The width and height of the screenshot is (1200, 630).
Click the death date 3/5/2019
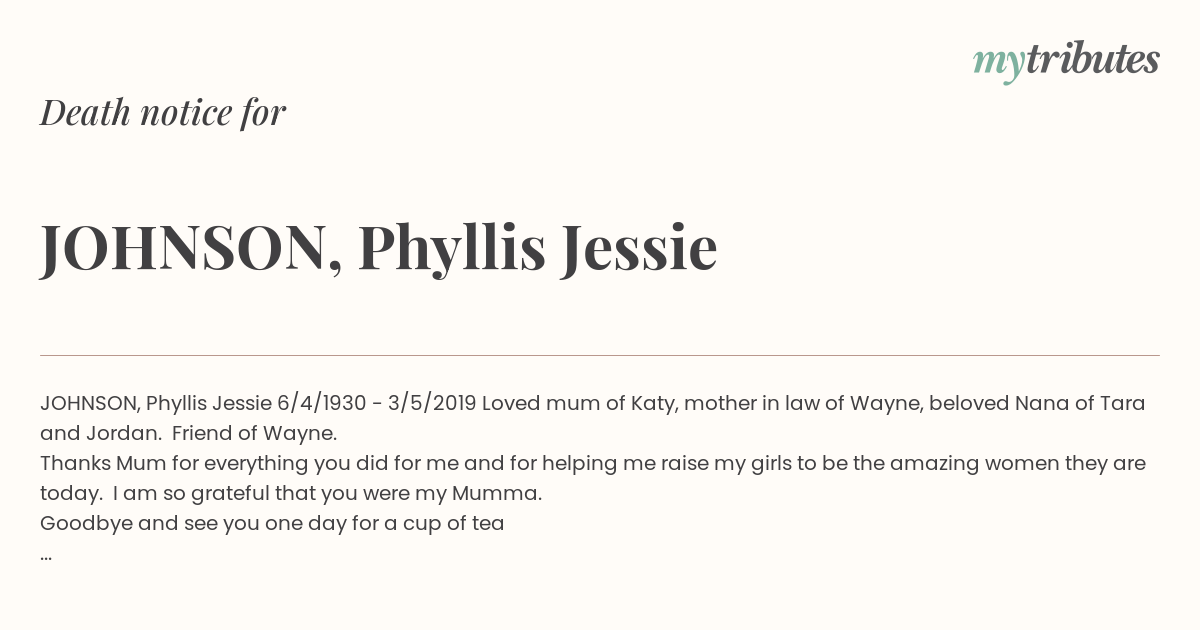(x=432, y=404)
